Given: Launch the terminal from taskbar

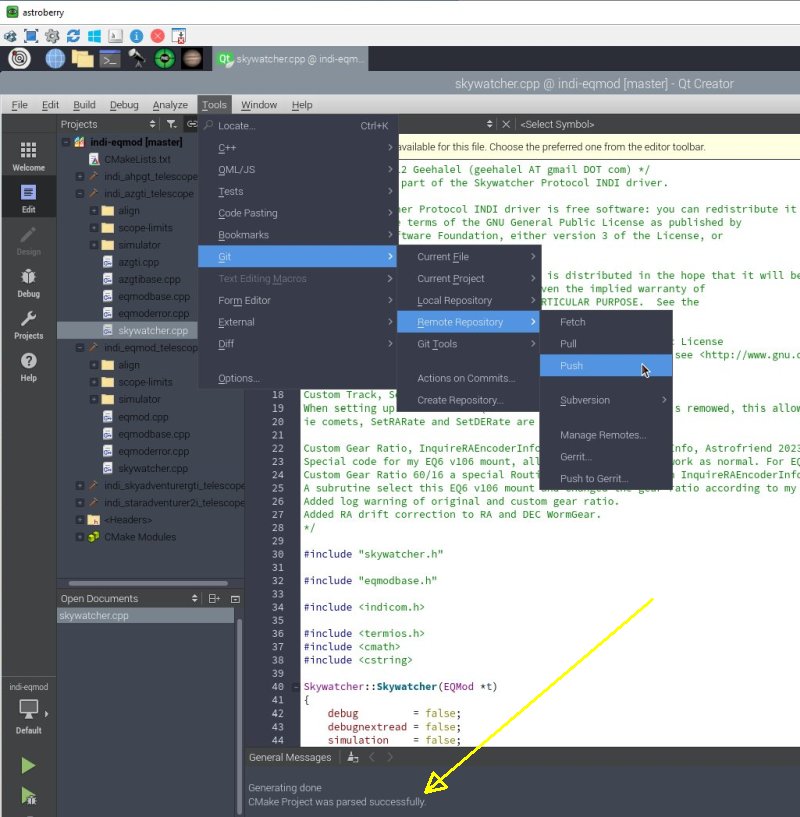Looking at the screenshot, I should pos(110,59).
